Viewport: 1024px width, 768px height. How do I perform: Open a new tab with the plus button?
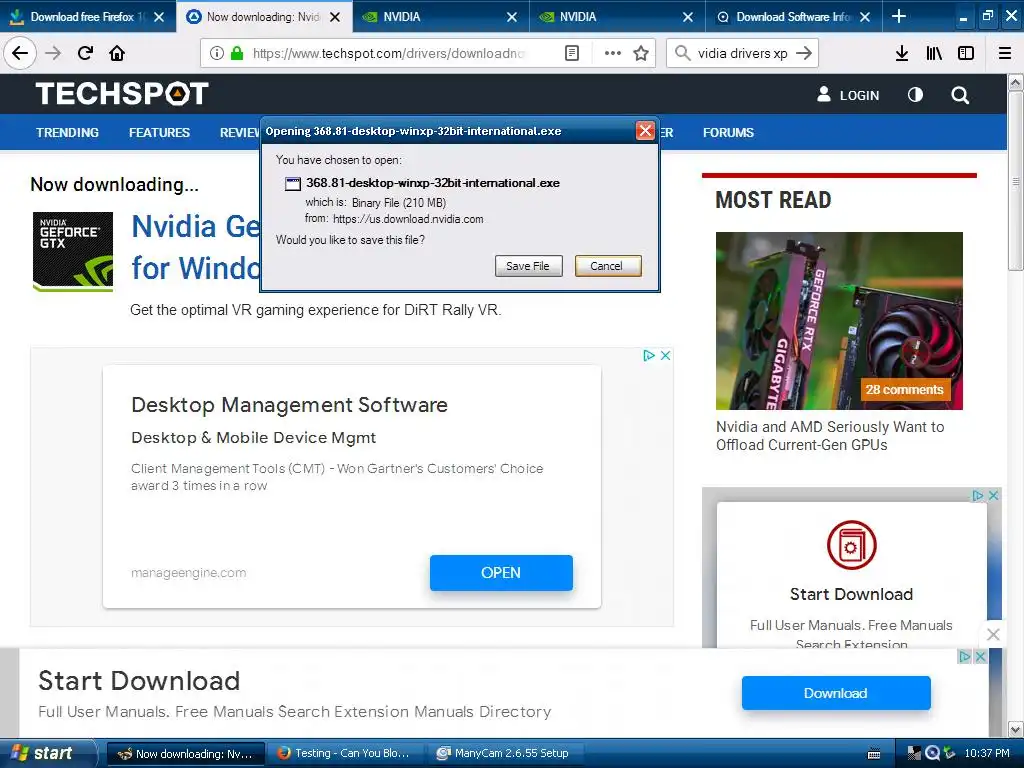coord(899,16)
